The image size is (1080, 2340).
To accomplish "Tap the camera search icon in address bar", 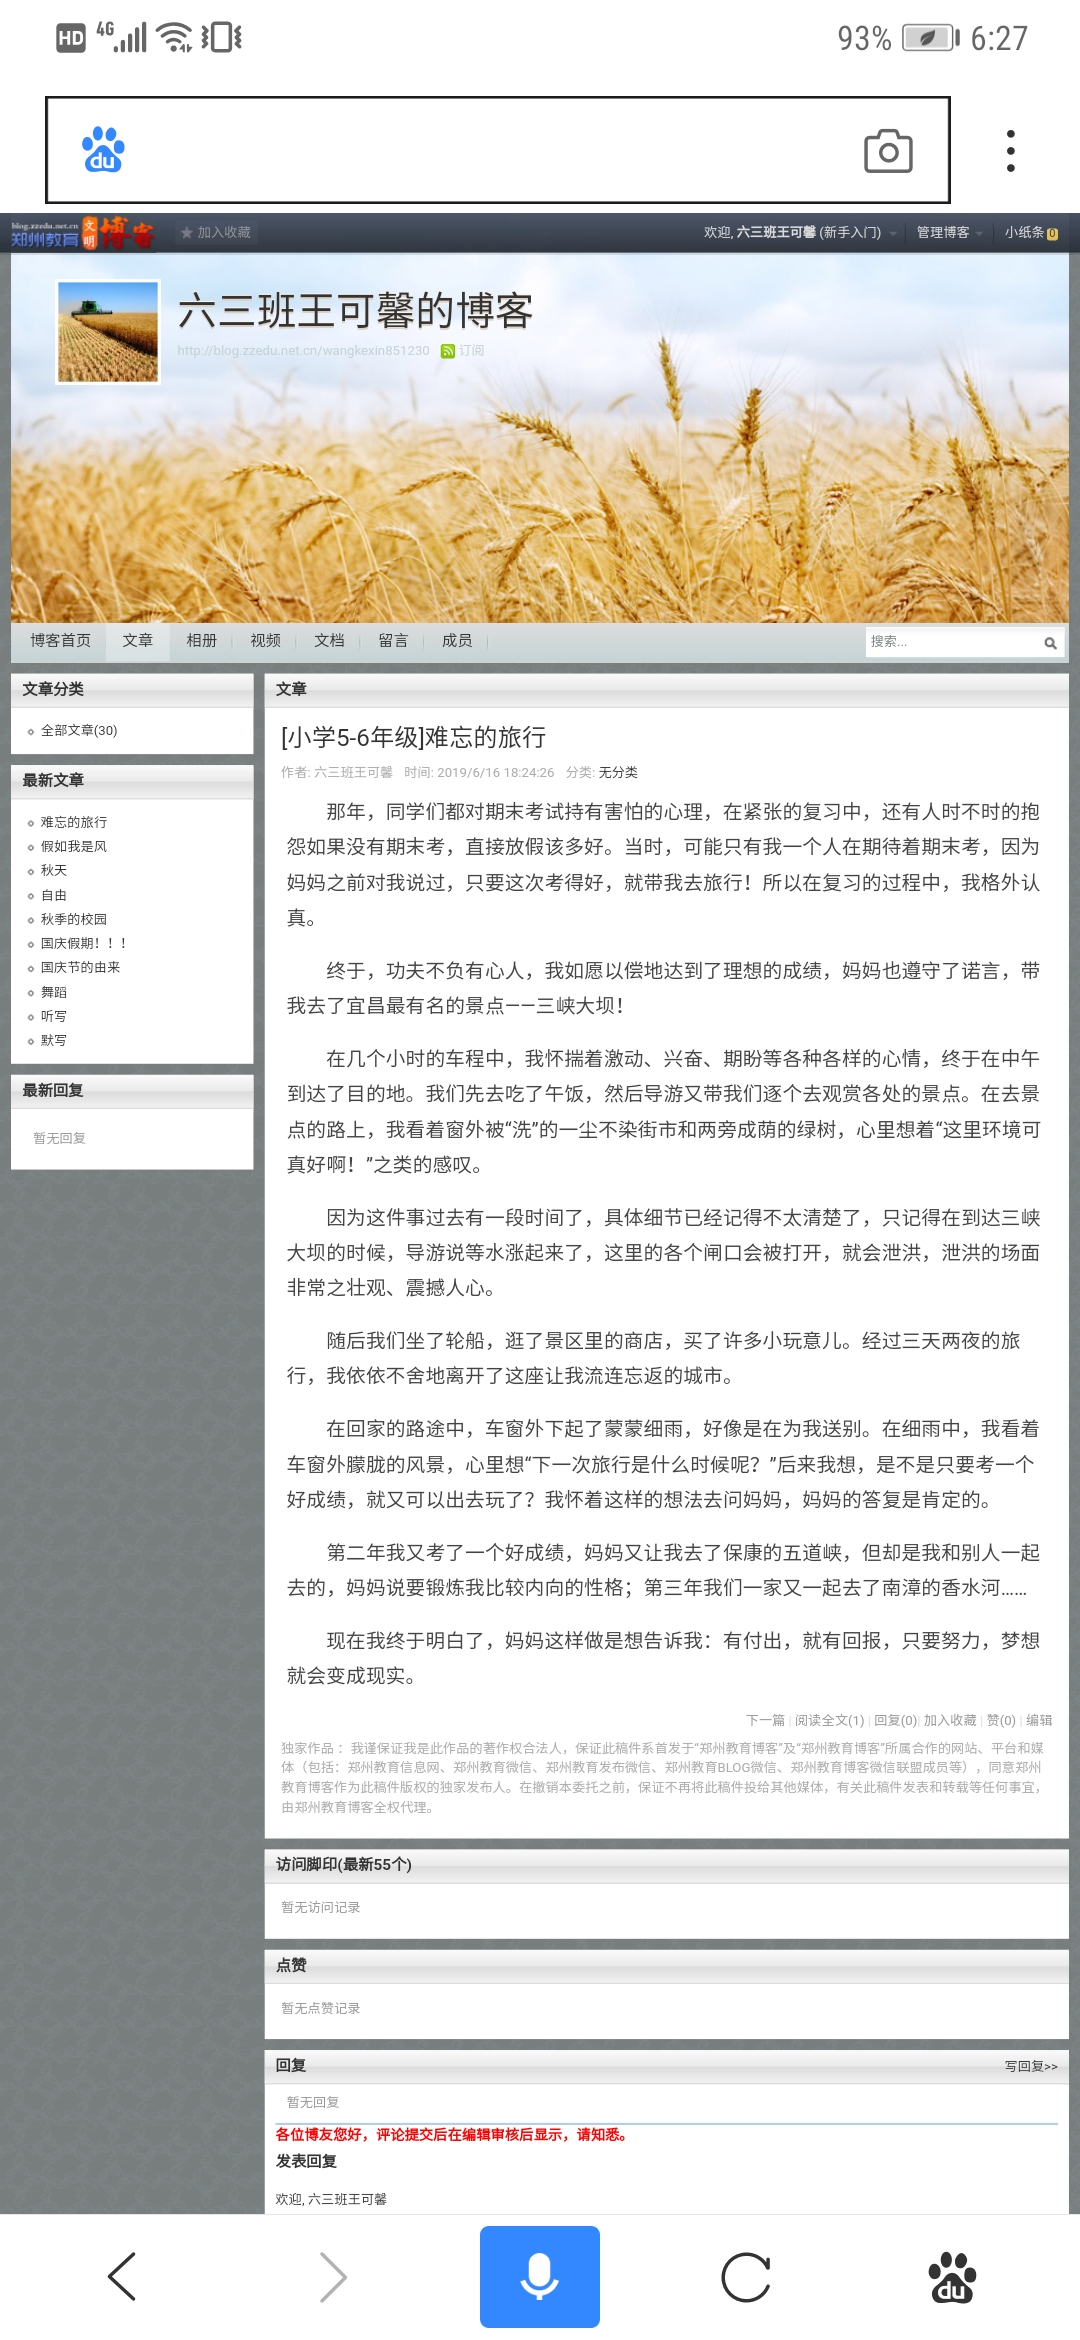I will tap(888, 151).
